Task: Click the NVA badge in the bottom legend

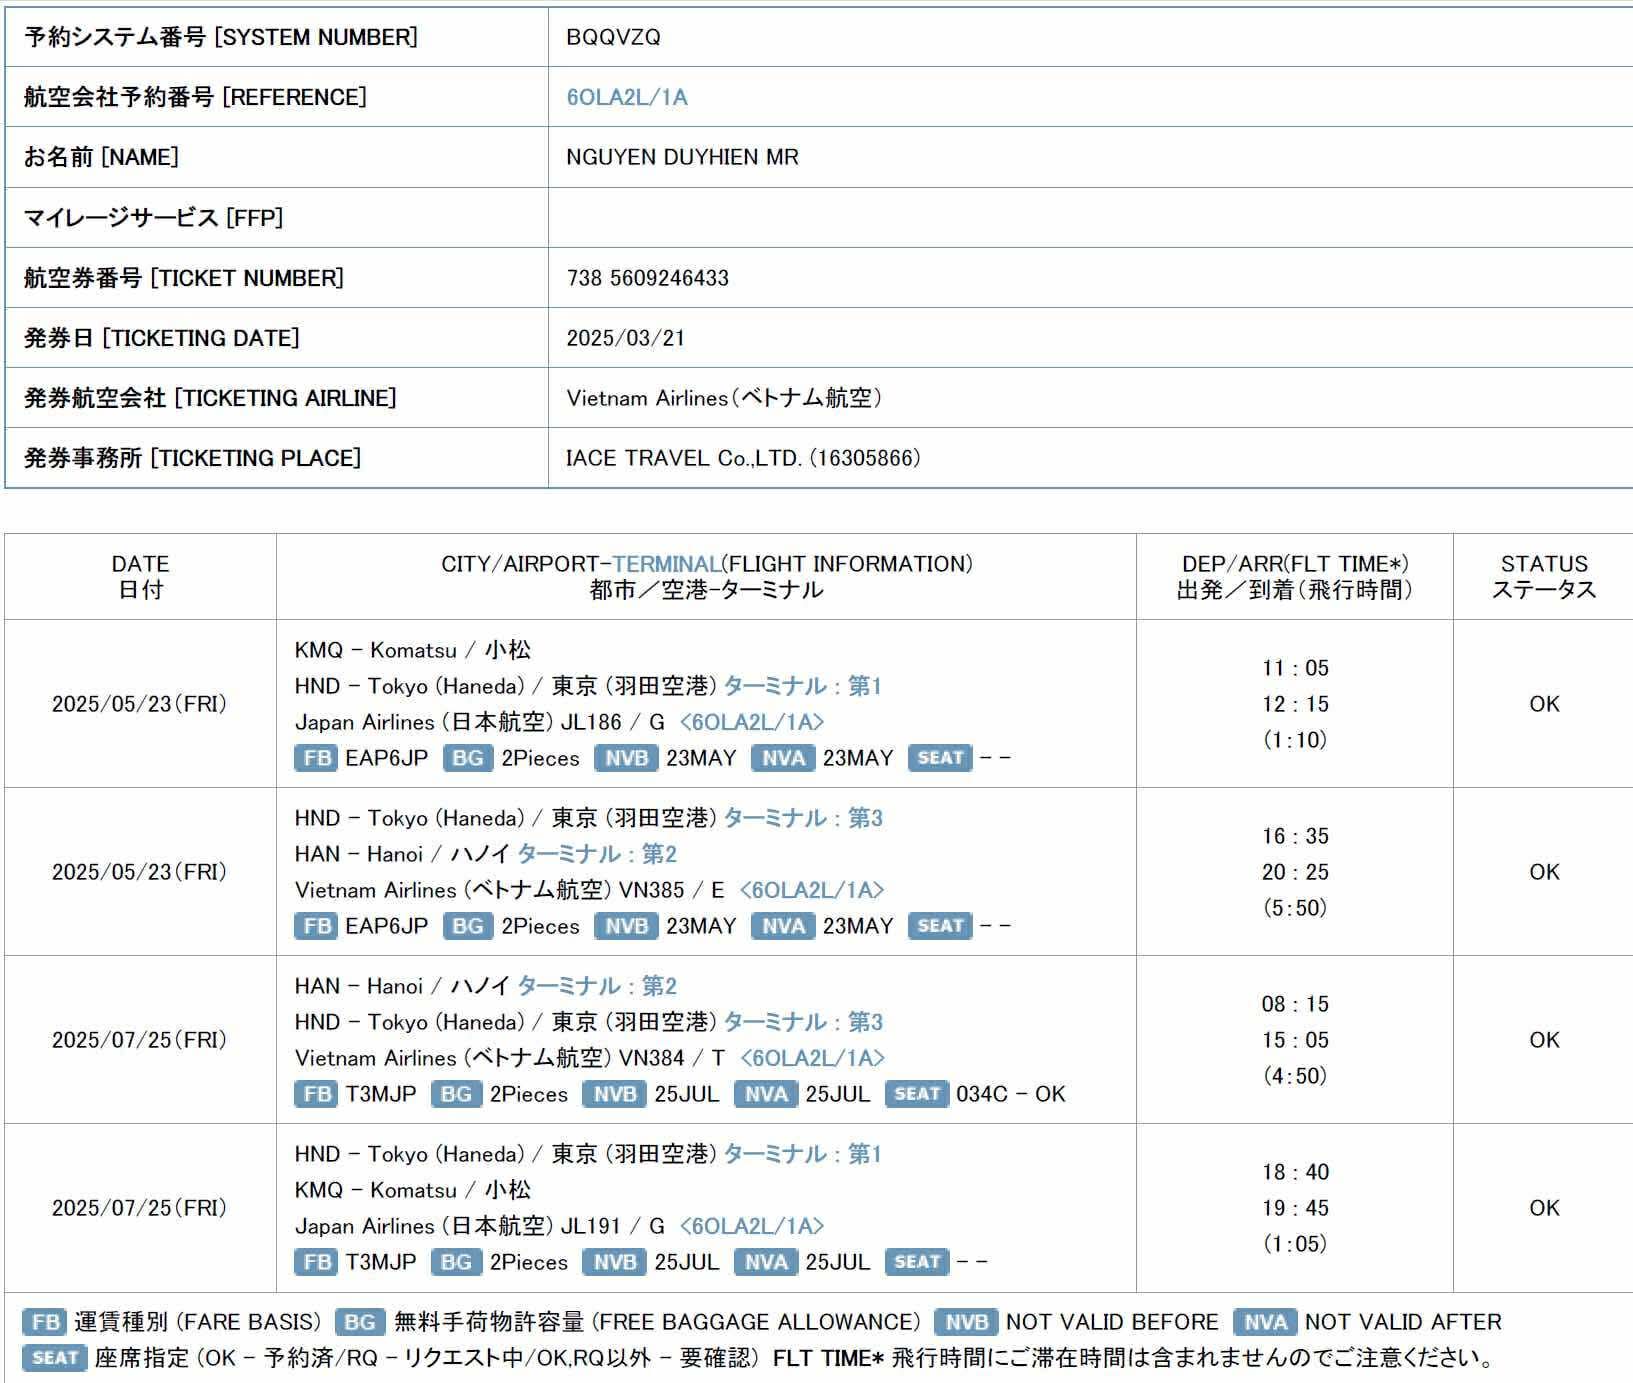Action: point(1265,1322)
